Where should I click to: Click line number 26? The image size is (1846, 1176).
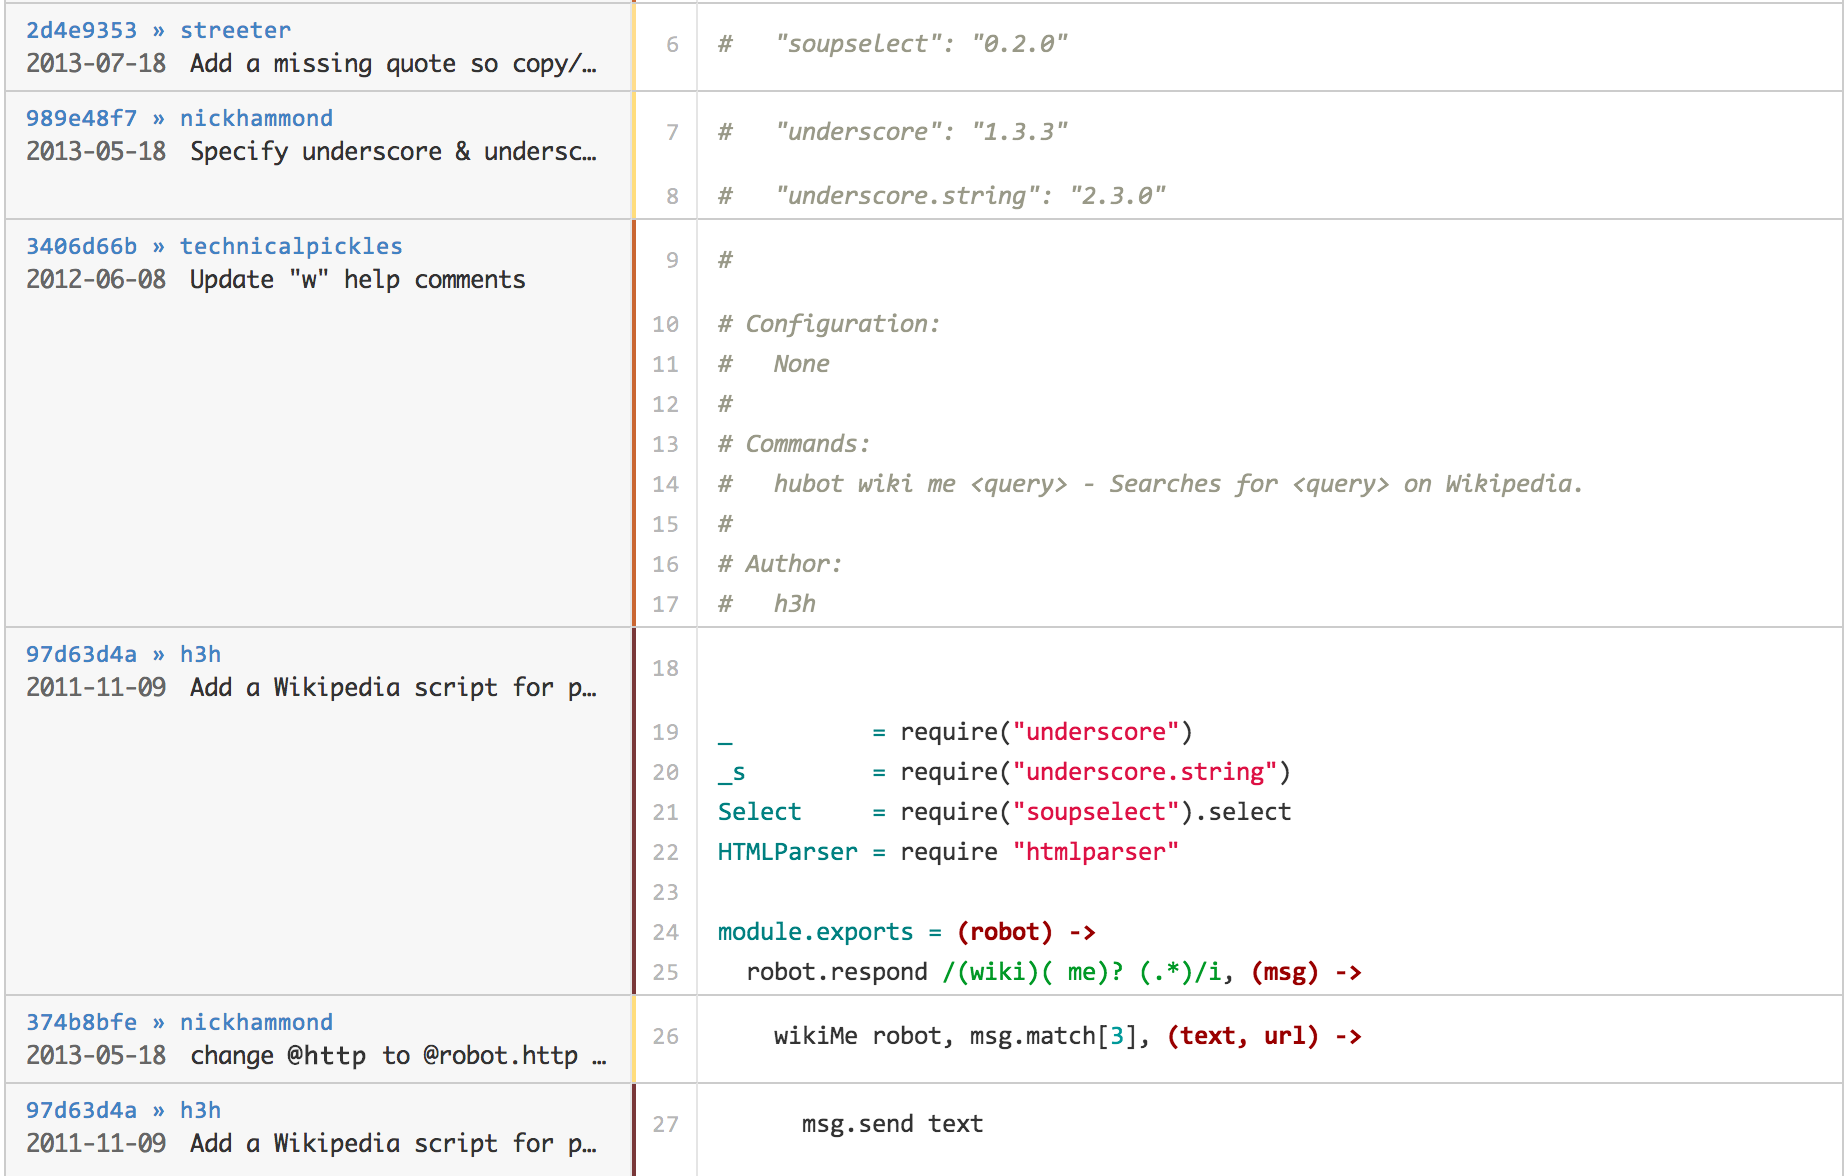tap(666, 1036)
